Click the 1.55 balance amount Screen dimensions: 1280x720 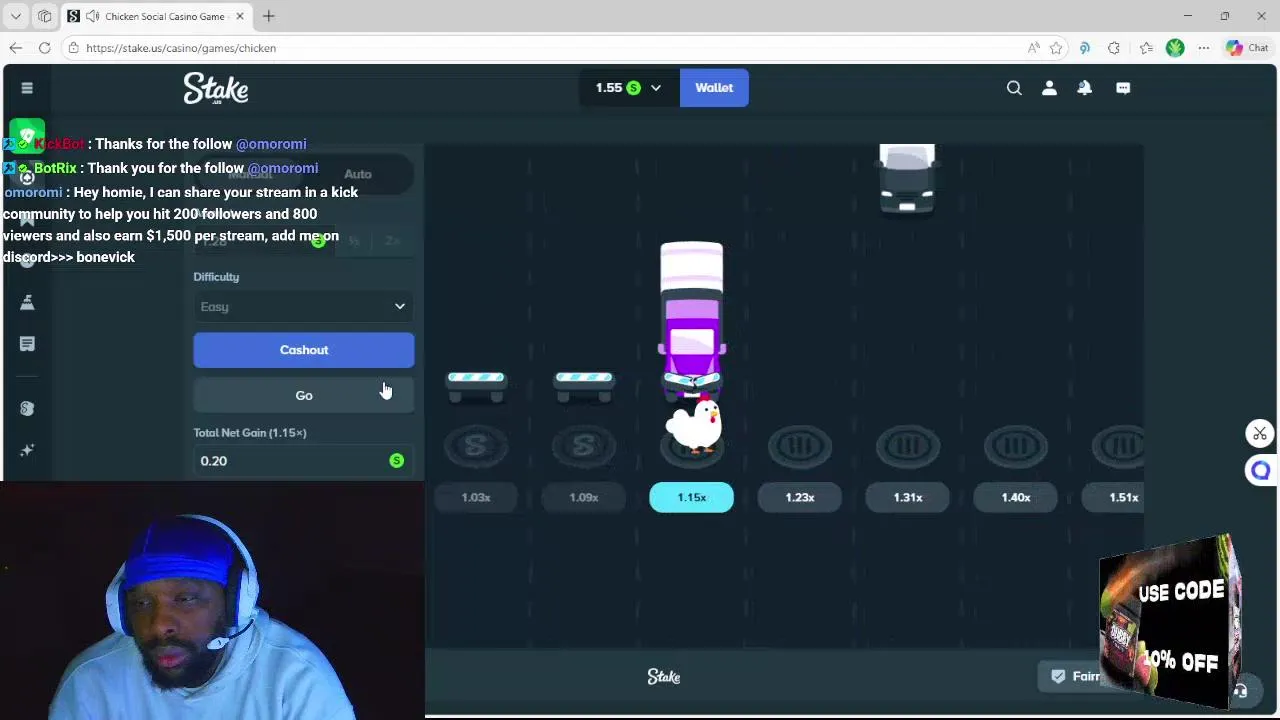[x=609, y=88]
